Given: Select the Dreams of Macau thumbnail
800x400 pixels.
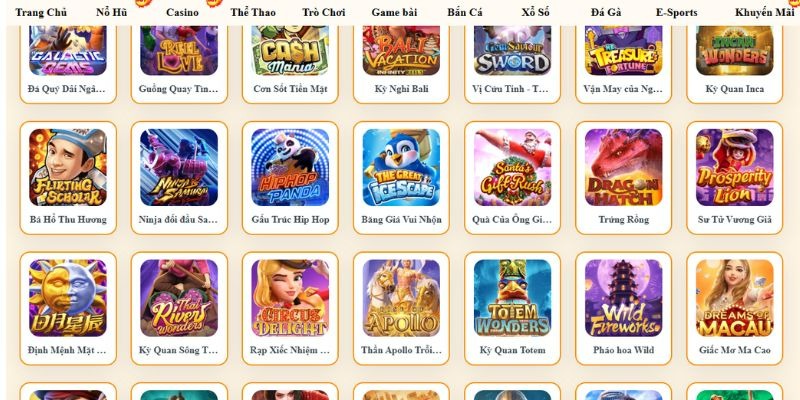Looking at the screenshot, I should tap(735, 298).
